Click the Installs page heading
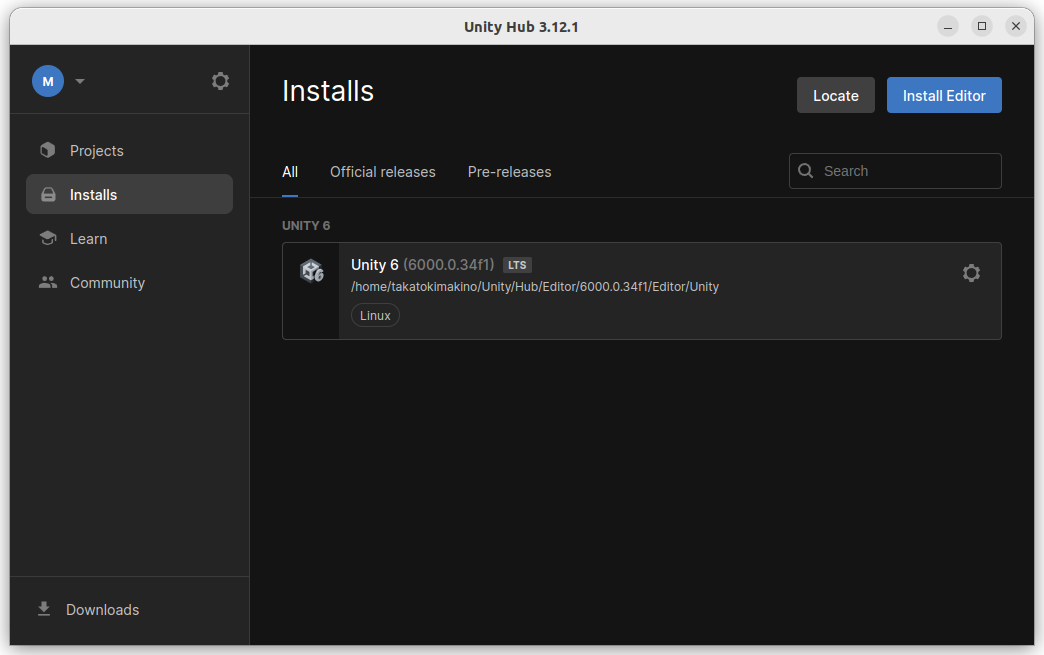The width and height of the screenshot is (1044, 655). [328, 91]
